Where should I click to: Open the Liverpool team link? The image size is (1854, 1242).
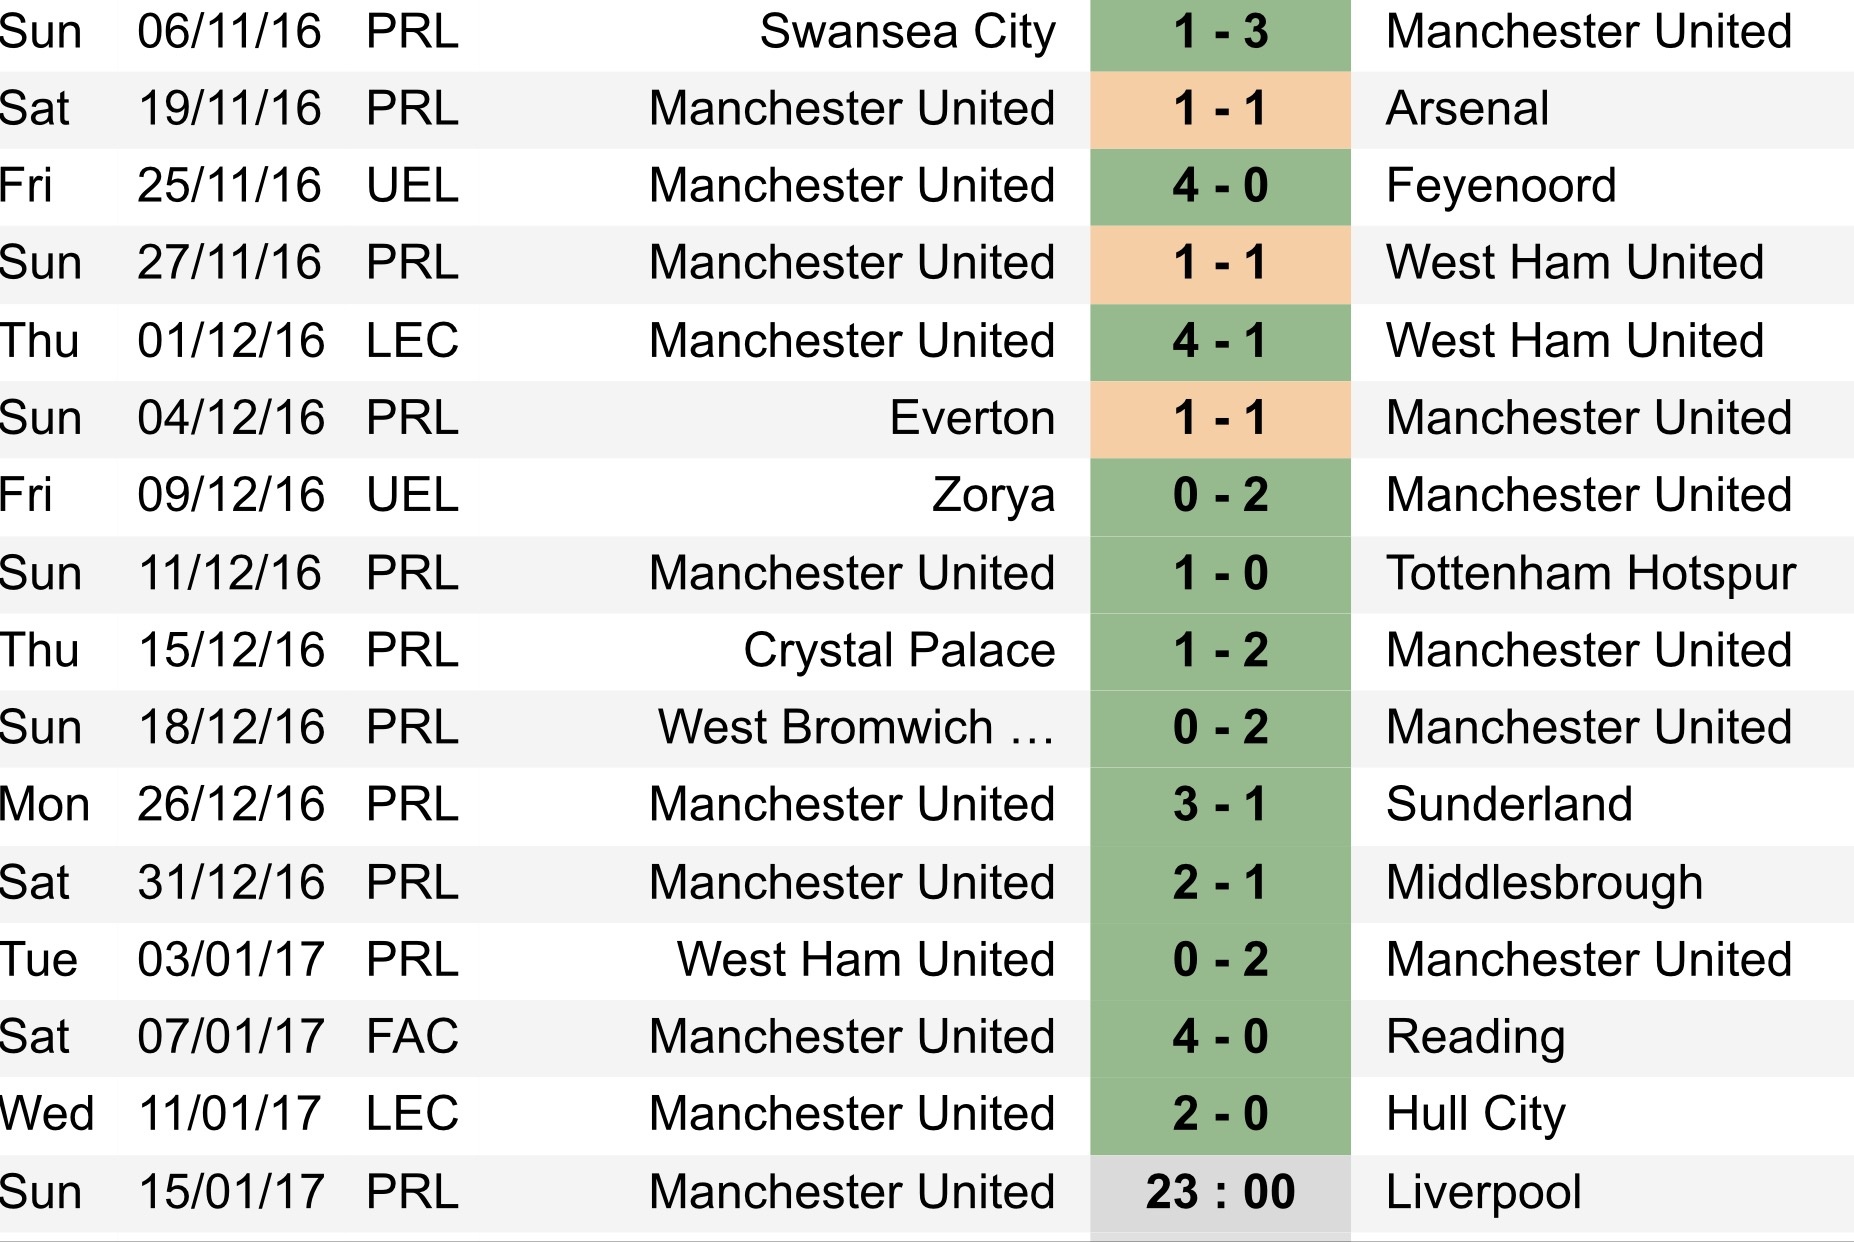pos(1483,1192)
